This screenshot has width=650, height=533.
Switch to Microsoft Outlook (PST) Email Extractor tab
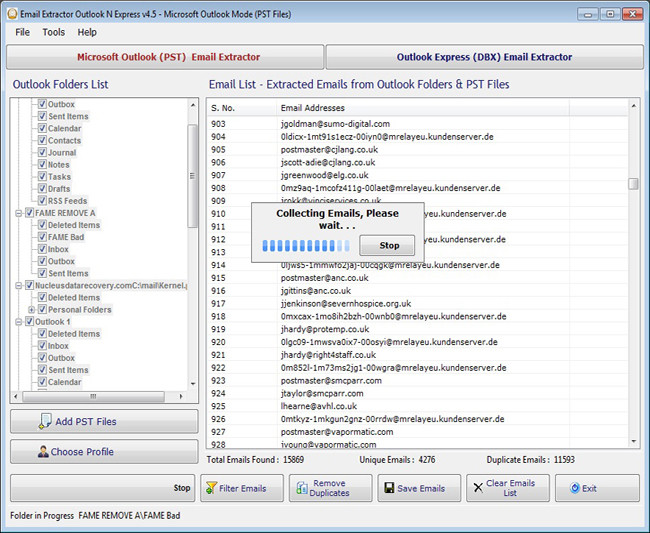click(x=165, y=57)
